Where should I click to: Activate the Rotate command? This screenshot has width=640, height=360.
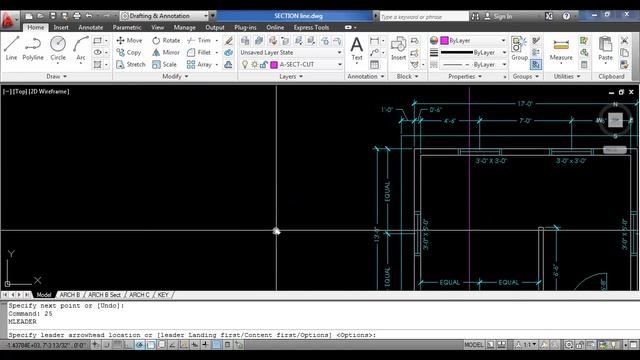click(166, 40)
